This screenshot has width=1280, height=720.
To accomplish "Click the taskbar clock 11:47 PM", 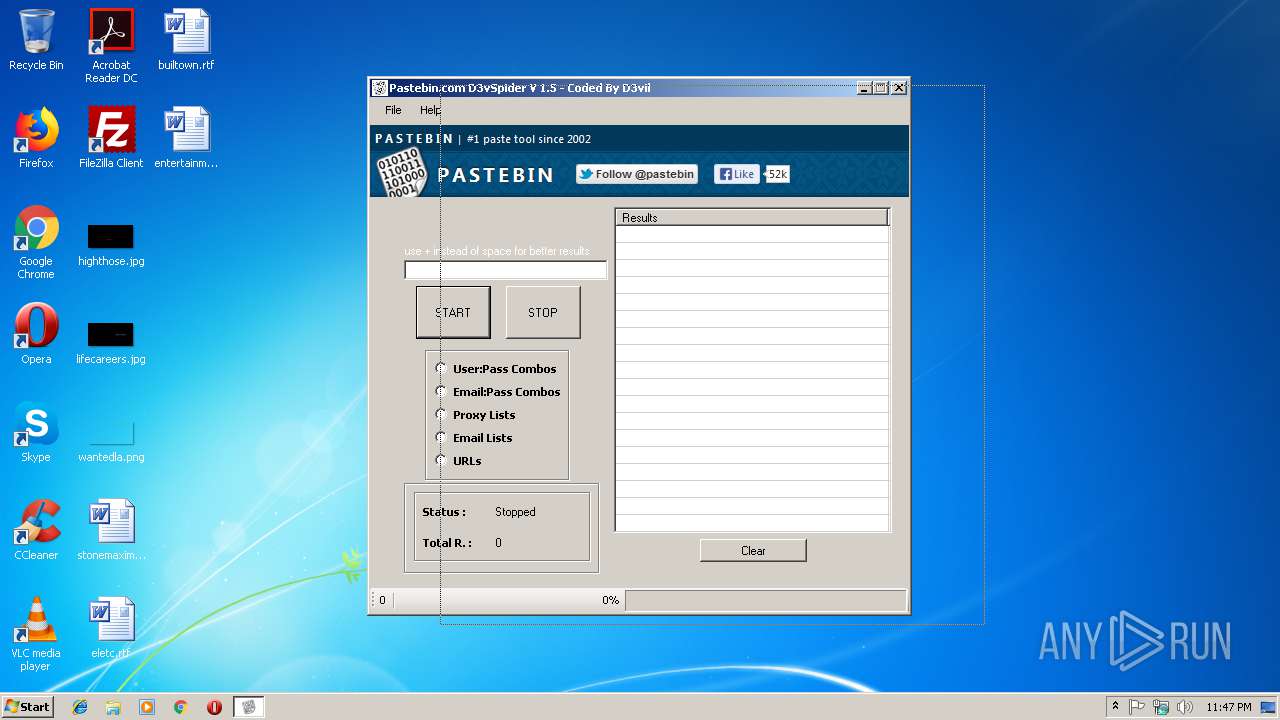I will tap(1228, 707).
